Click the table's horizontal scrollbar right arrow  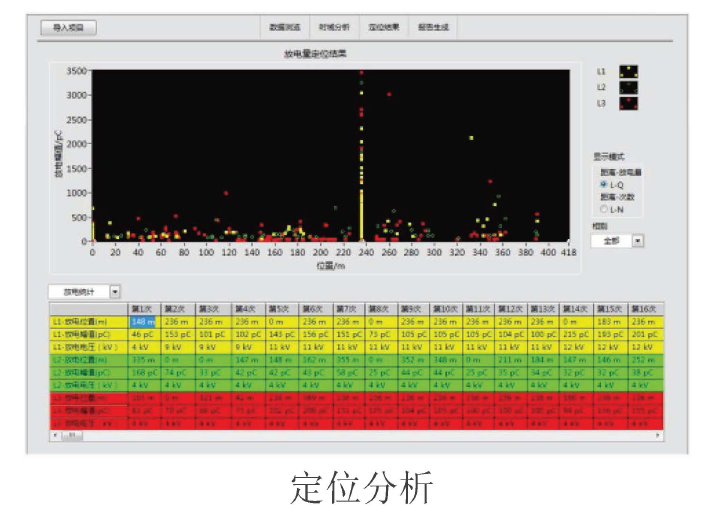657,435
